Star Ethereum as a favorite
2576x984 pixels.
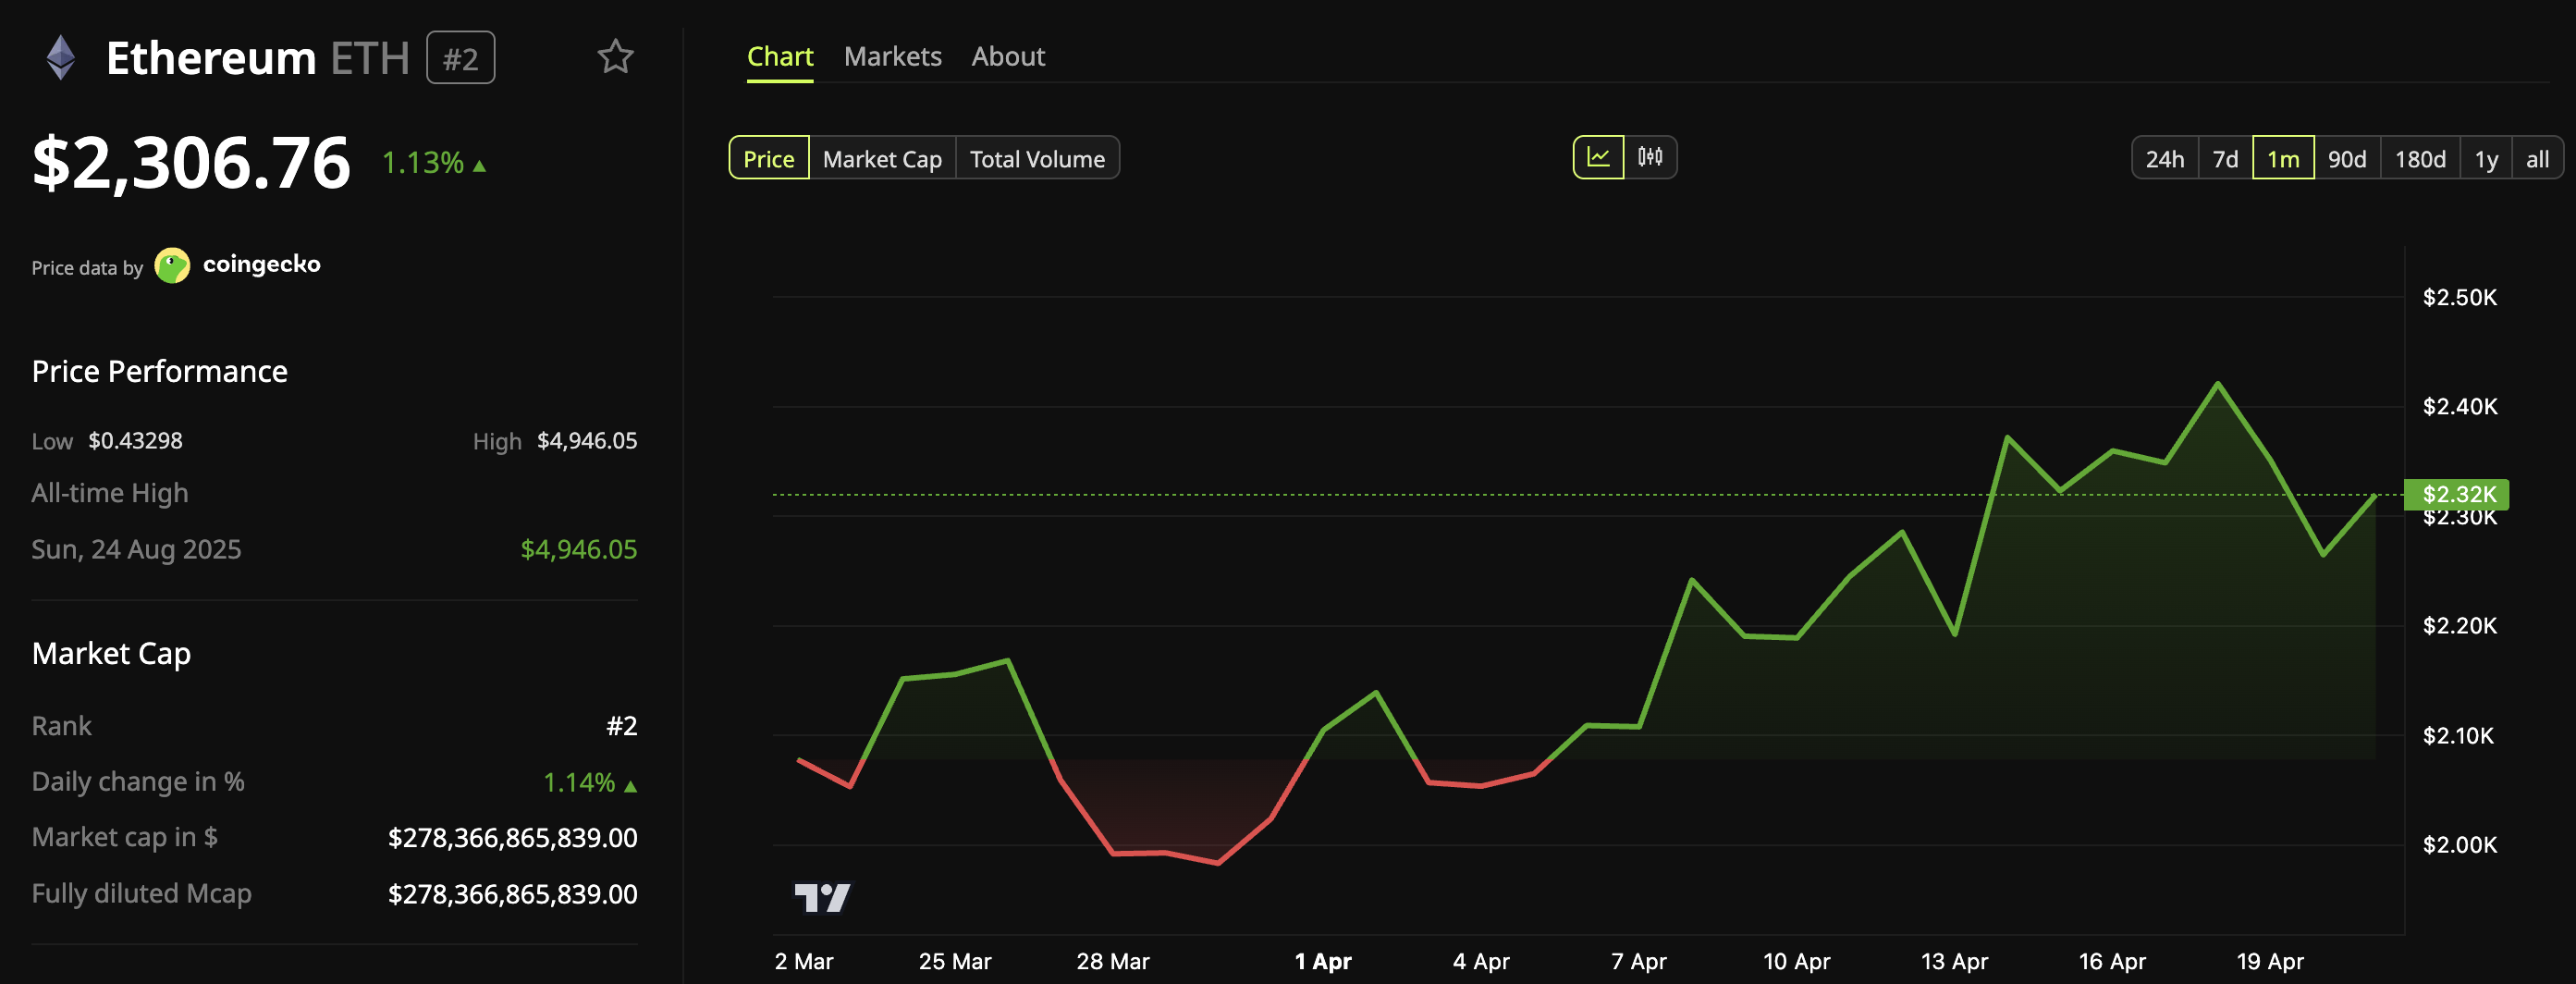[x=616, y=57]
